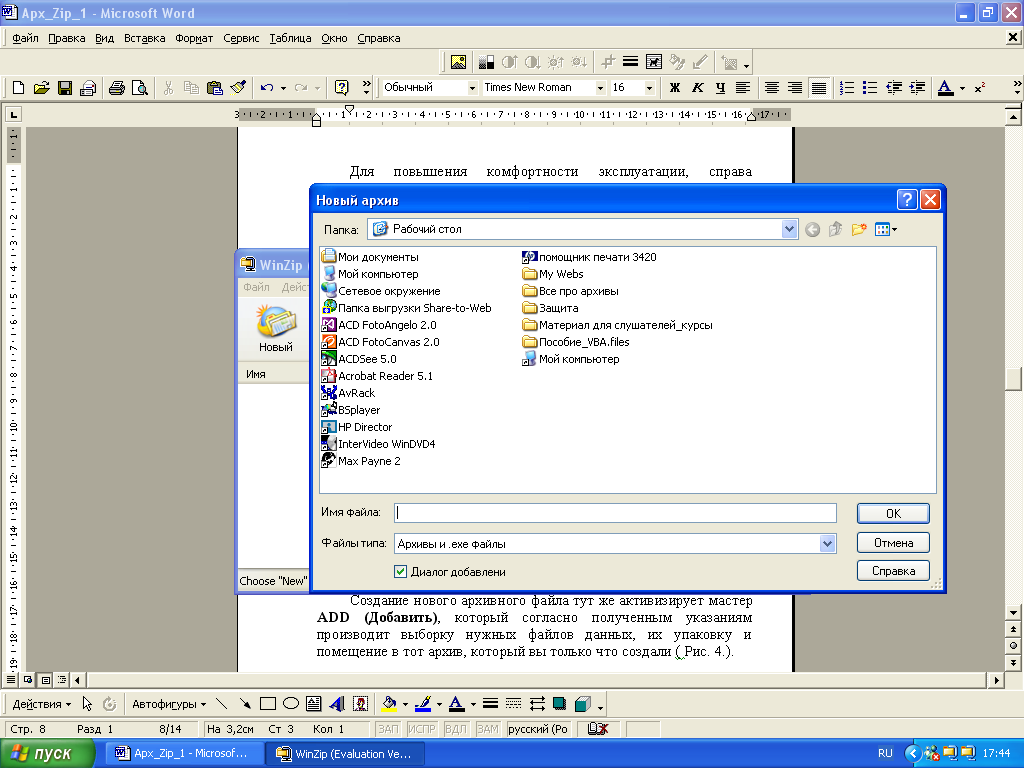This screenshot has height=768, width=1024.
Task: Undo the last action
Action: point(266,88)
